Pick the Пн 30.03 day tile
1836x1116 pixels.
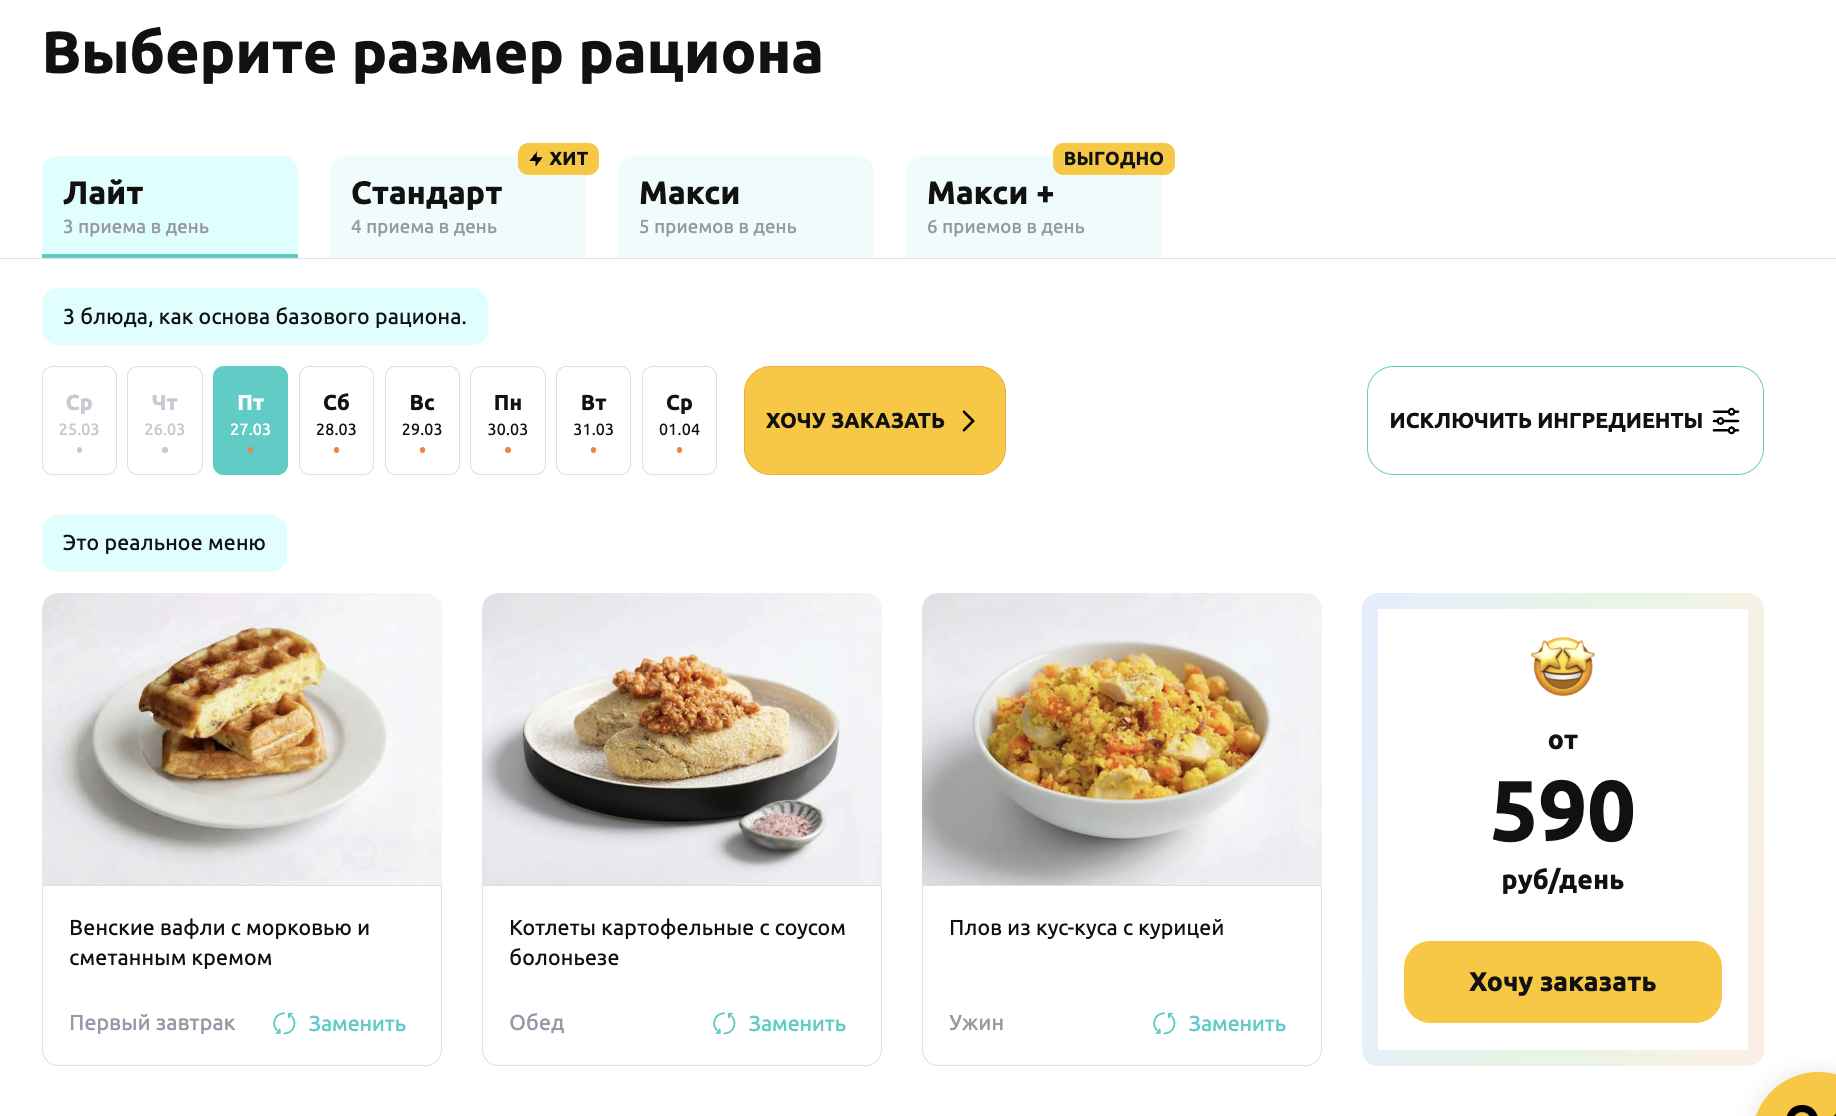[x=508, y=420]
